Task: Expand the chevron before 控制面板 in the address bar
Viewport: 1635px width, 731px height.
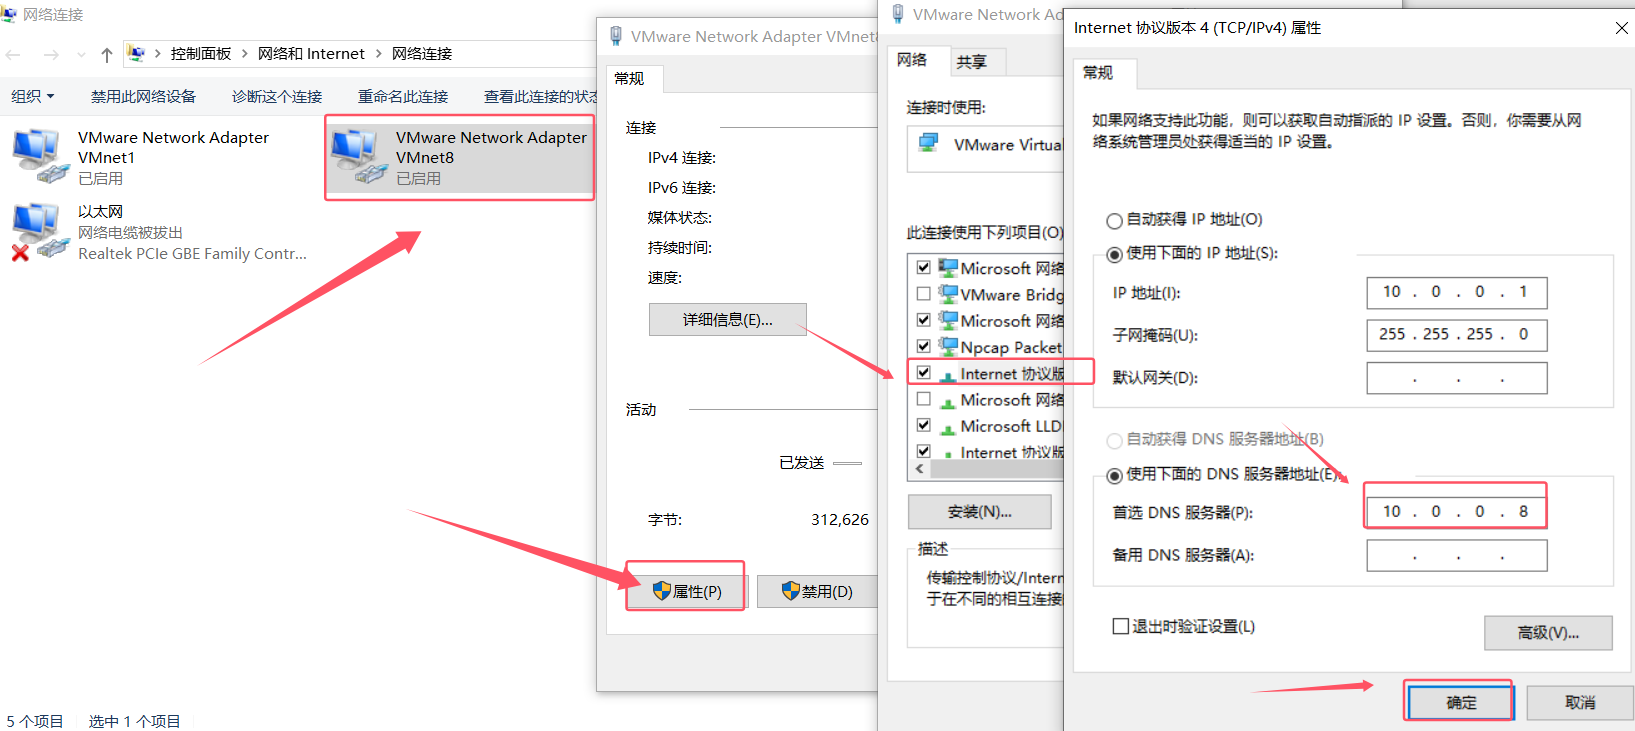Action: point(158,54)
